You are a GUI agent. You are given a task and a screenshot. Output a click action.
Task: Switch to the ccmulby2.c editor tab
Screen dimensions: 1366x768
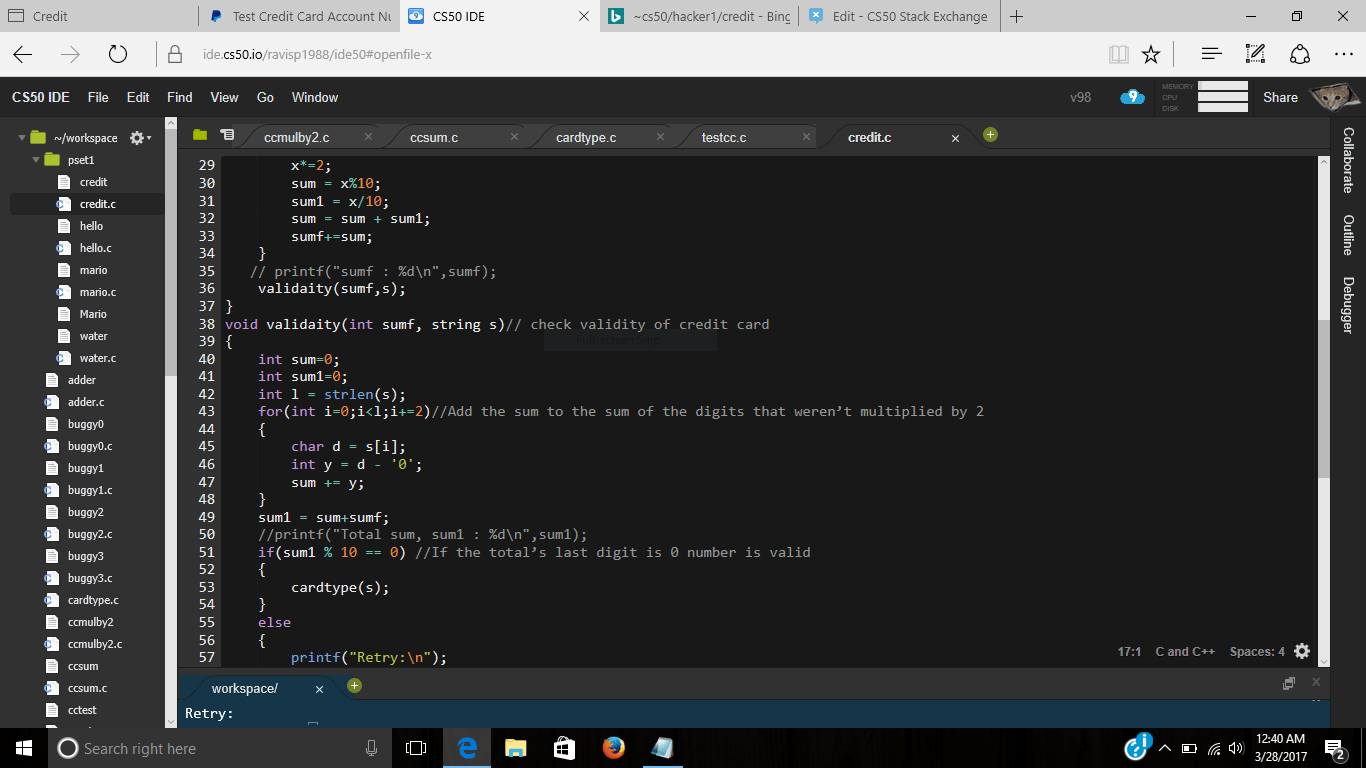click(297, 137)
